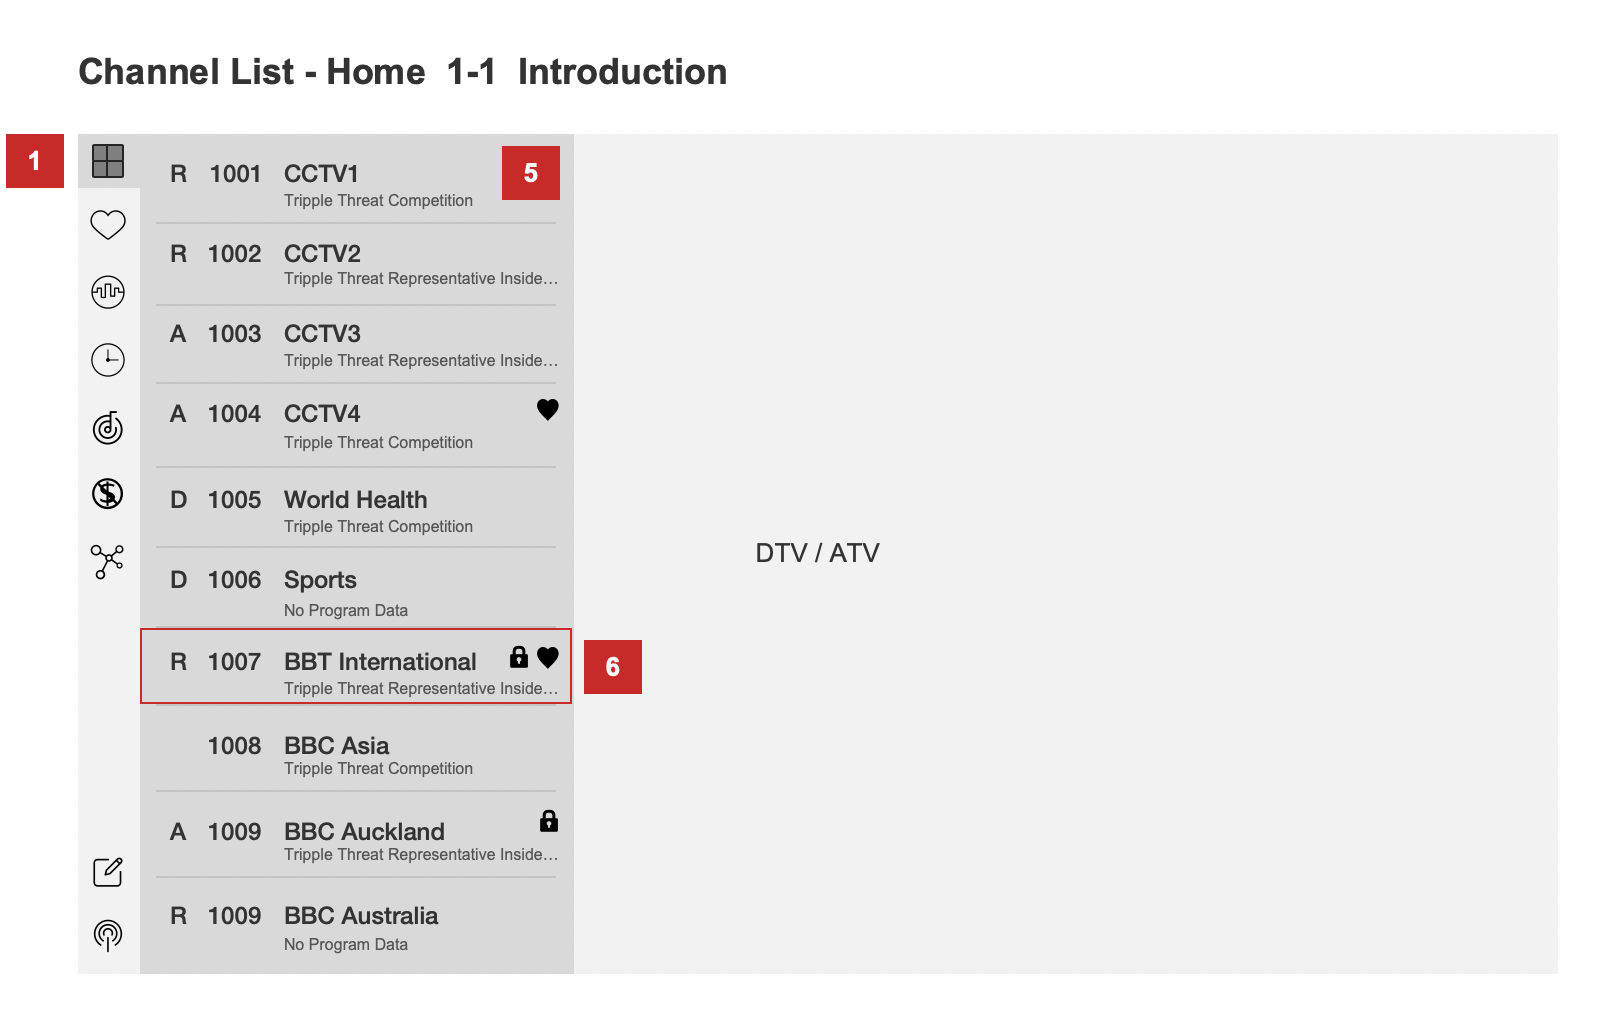
Task: Tune to channel 1006 Sports
Action: (356, 592)
